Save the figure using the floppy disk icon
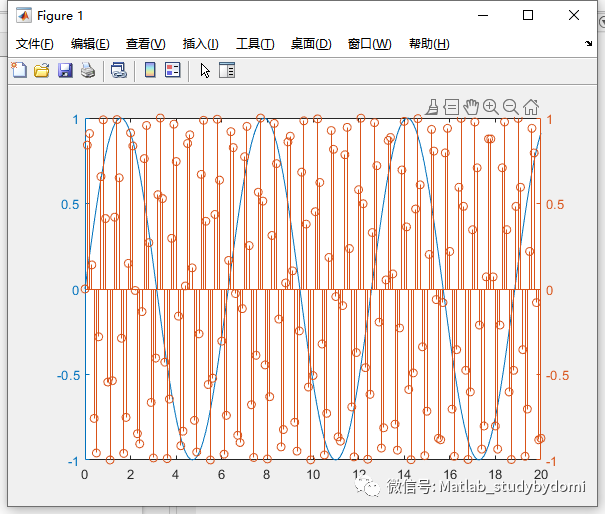The width and height of the screenshot is (605, 514). click(x=65, y=71)
